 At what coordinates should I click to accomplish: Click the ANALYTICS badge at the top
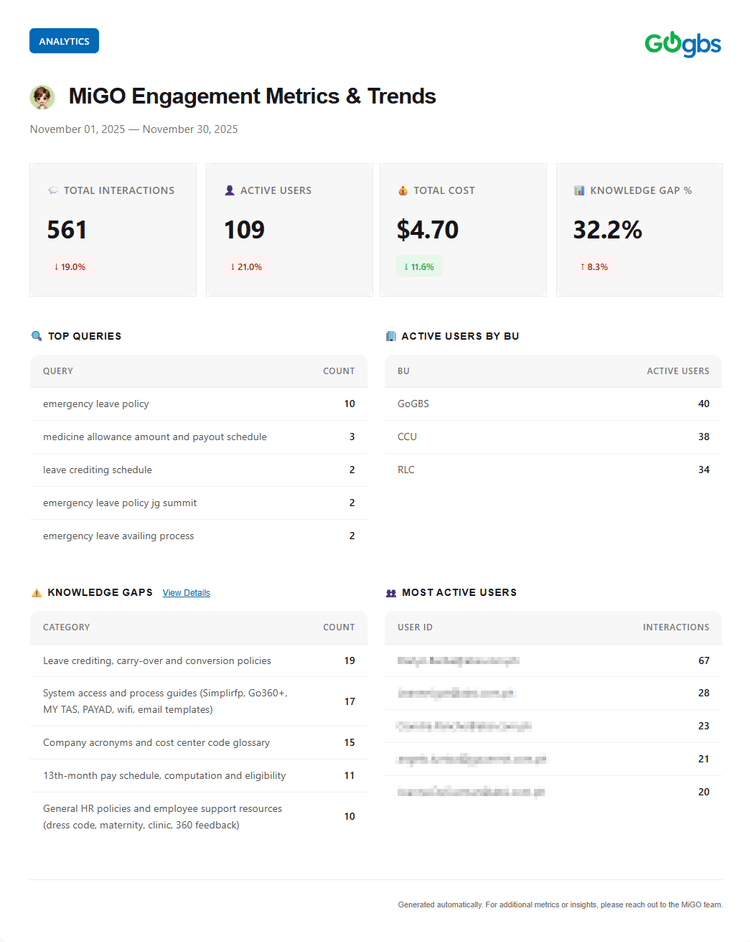[x=63, y=41]
